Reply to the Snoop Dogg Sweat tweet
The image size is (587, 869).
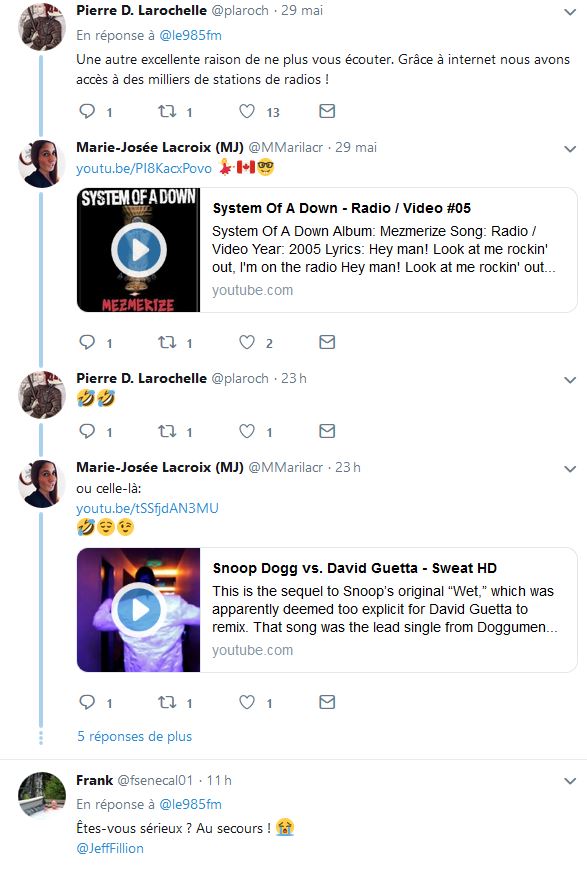pyautogui.click(x=87, y=702)
